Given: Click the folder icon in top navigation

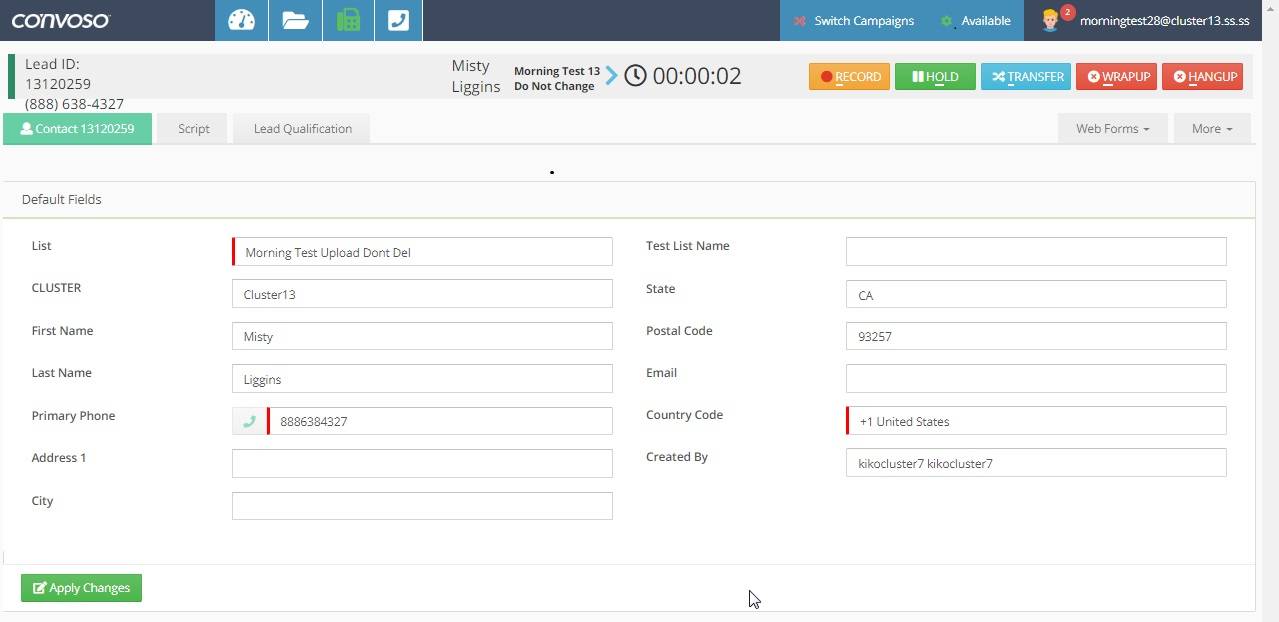Looking at the screenshot, I should point(294,20).
